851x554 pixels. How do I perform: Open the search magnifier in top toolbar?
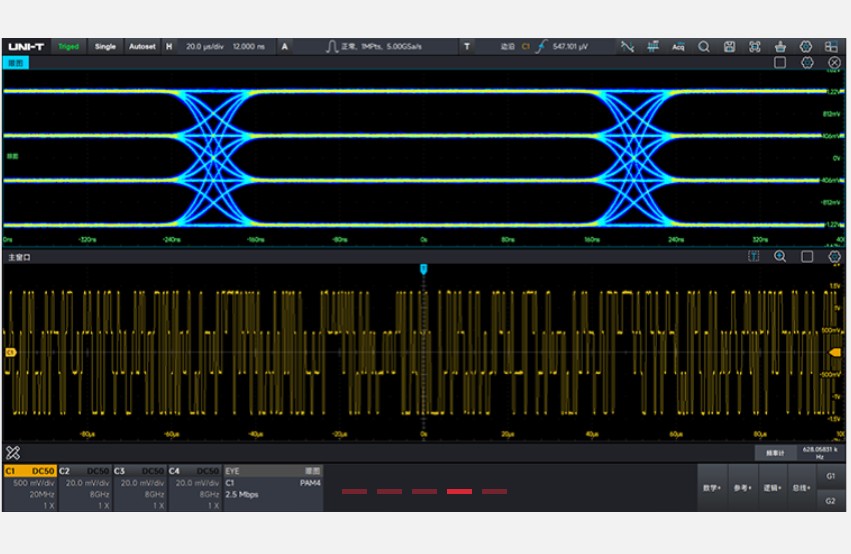704,46
